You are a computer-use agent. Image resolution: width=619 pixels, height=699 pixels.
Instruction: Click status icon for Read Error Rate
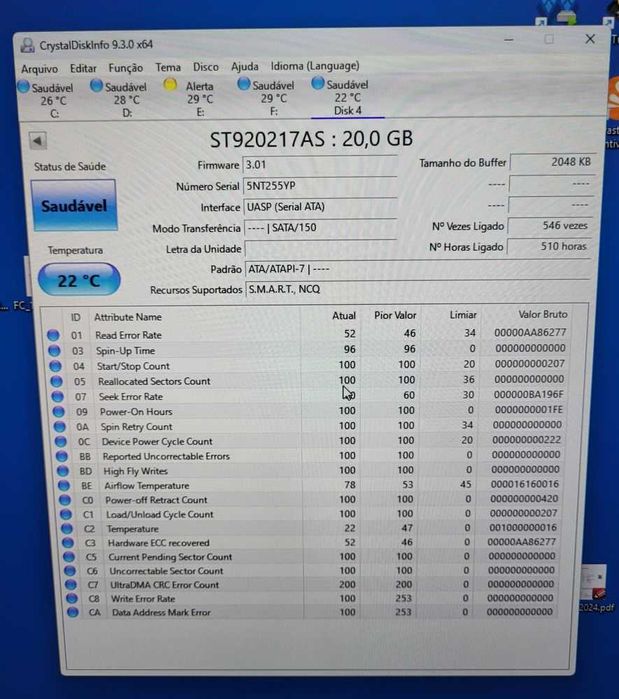click(53, 335)
